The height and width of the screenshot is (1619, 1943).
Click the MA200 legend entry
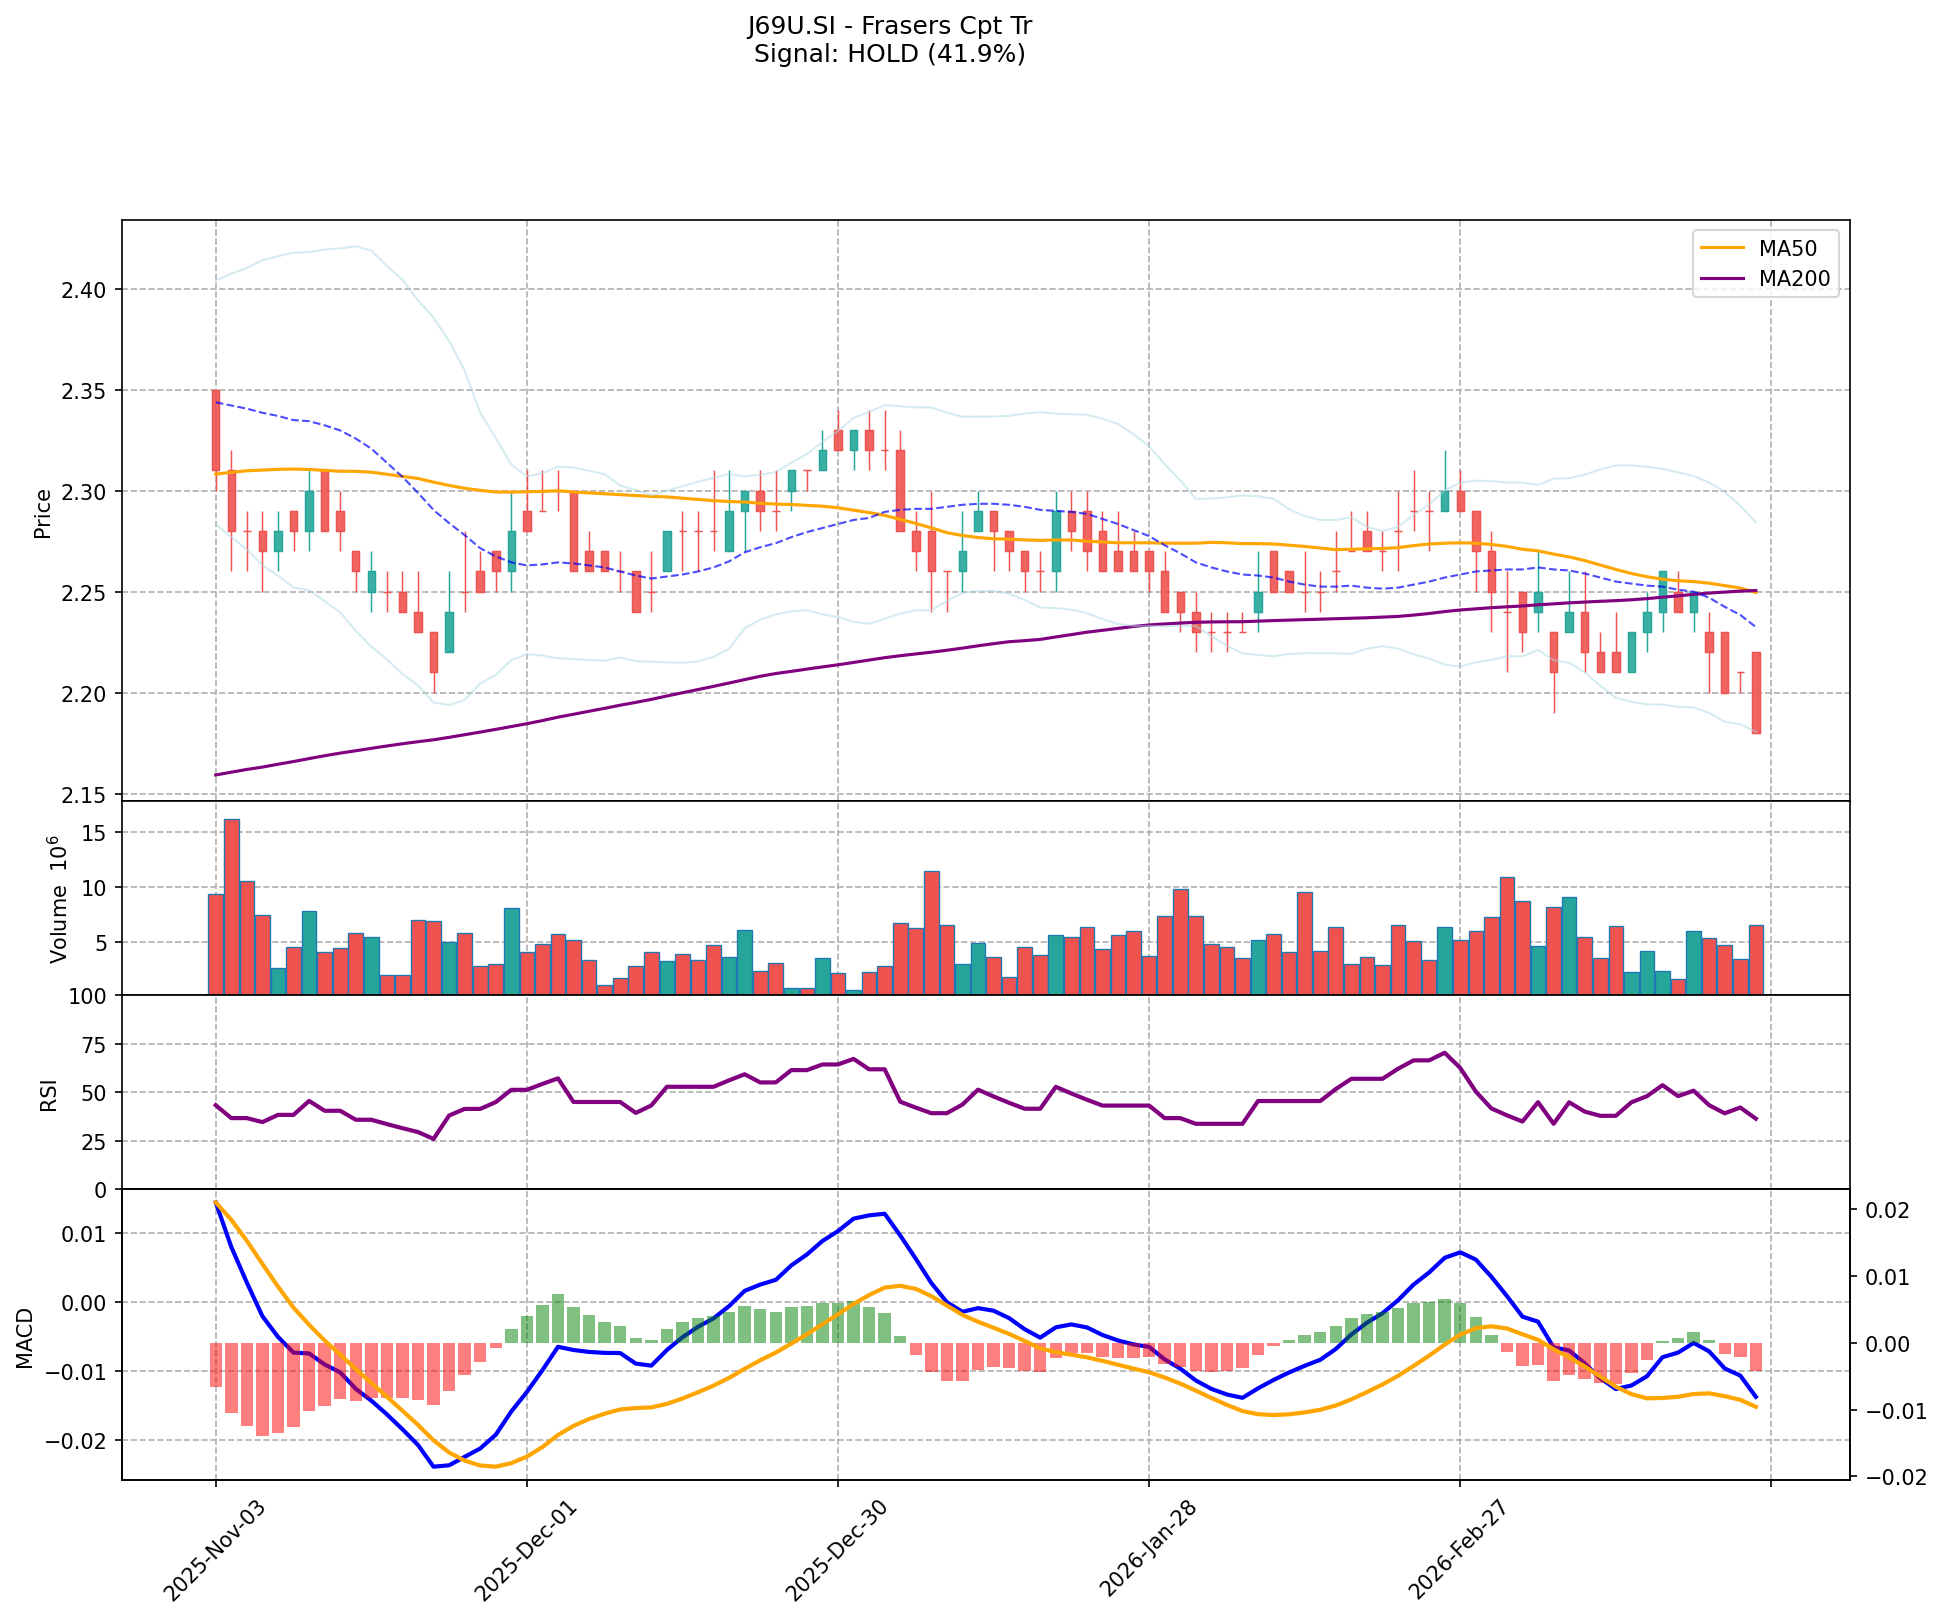pos(1794,279)
